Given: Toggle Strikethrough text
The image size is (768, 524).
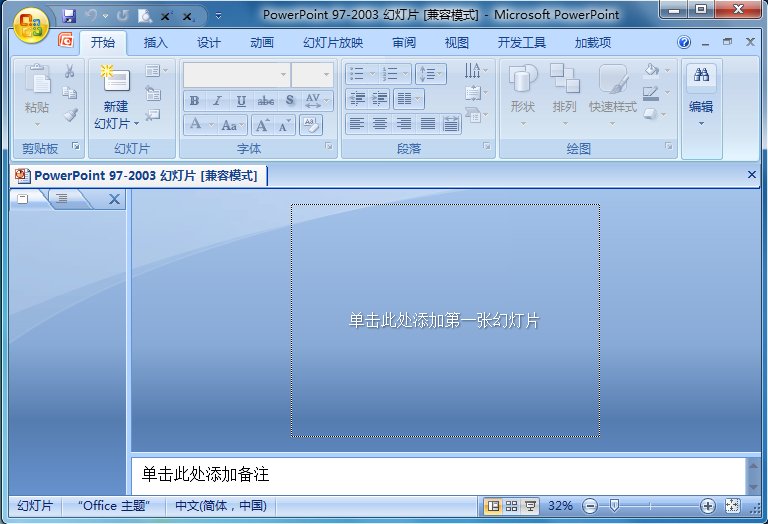Looking at the screenshot, I should pyautogui.click(x=265, y=100).
